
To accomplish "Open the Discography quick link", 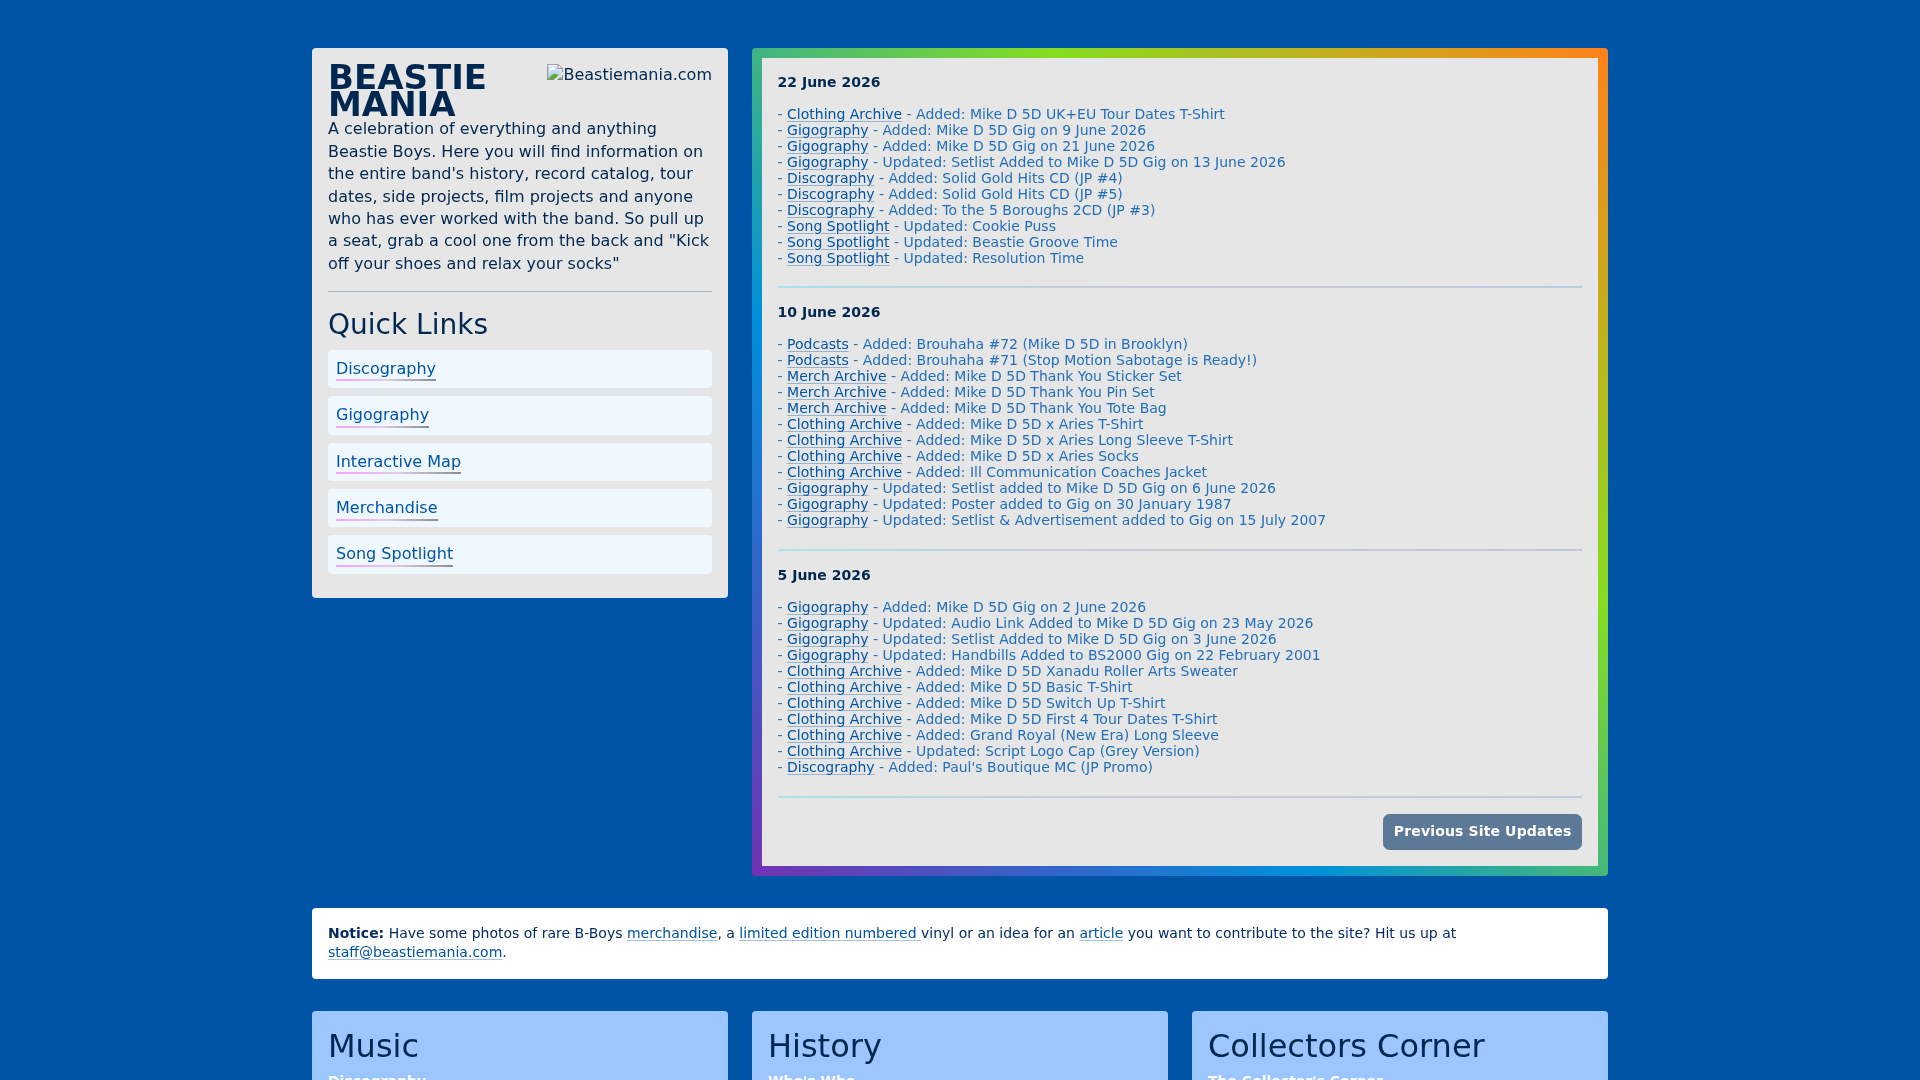I will [x=386, y=369].
